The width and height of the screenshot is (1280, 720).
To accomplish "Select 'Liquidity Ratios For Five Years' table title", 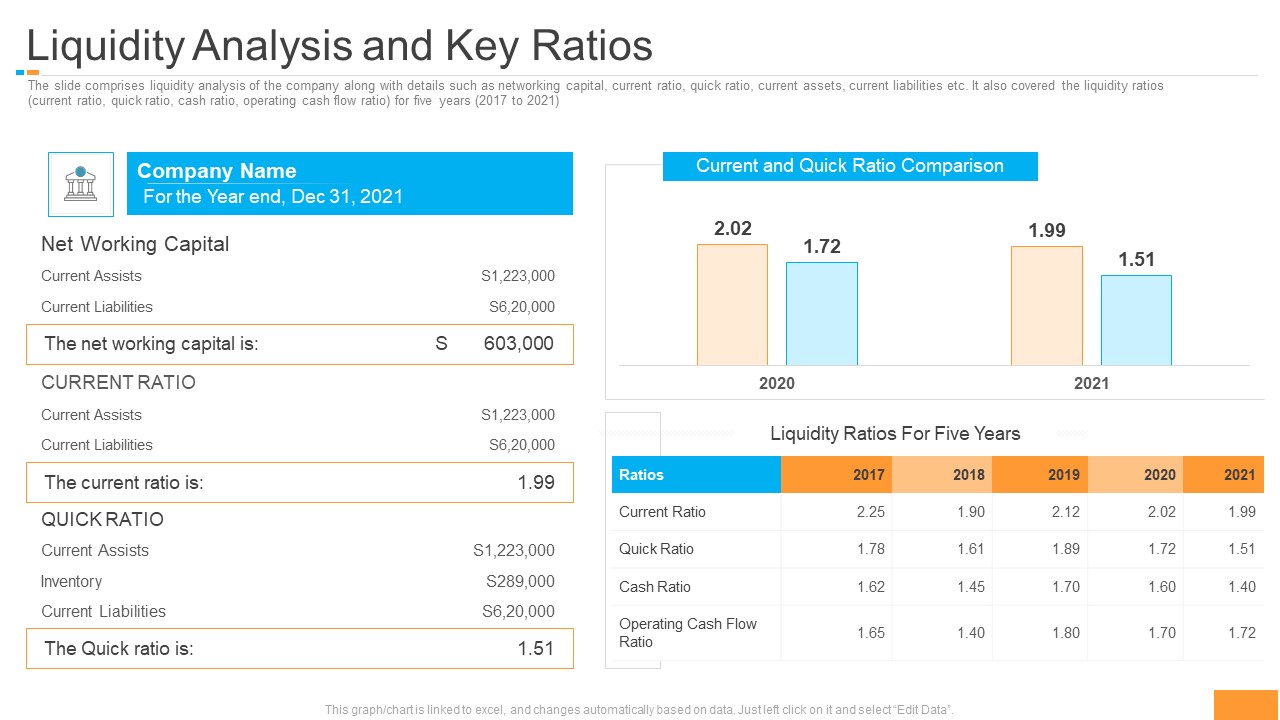I will point(895,433).
